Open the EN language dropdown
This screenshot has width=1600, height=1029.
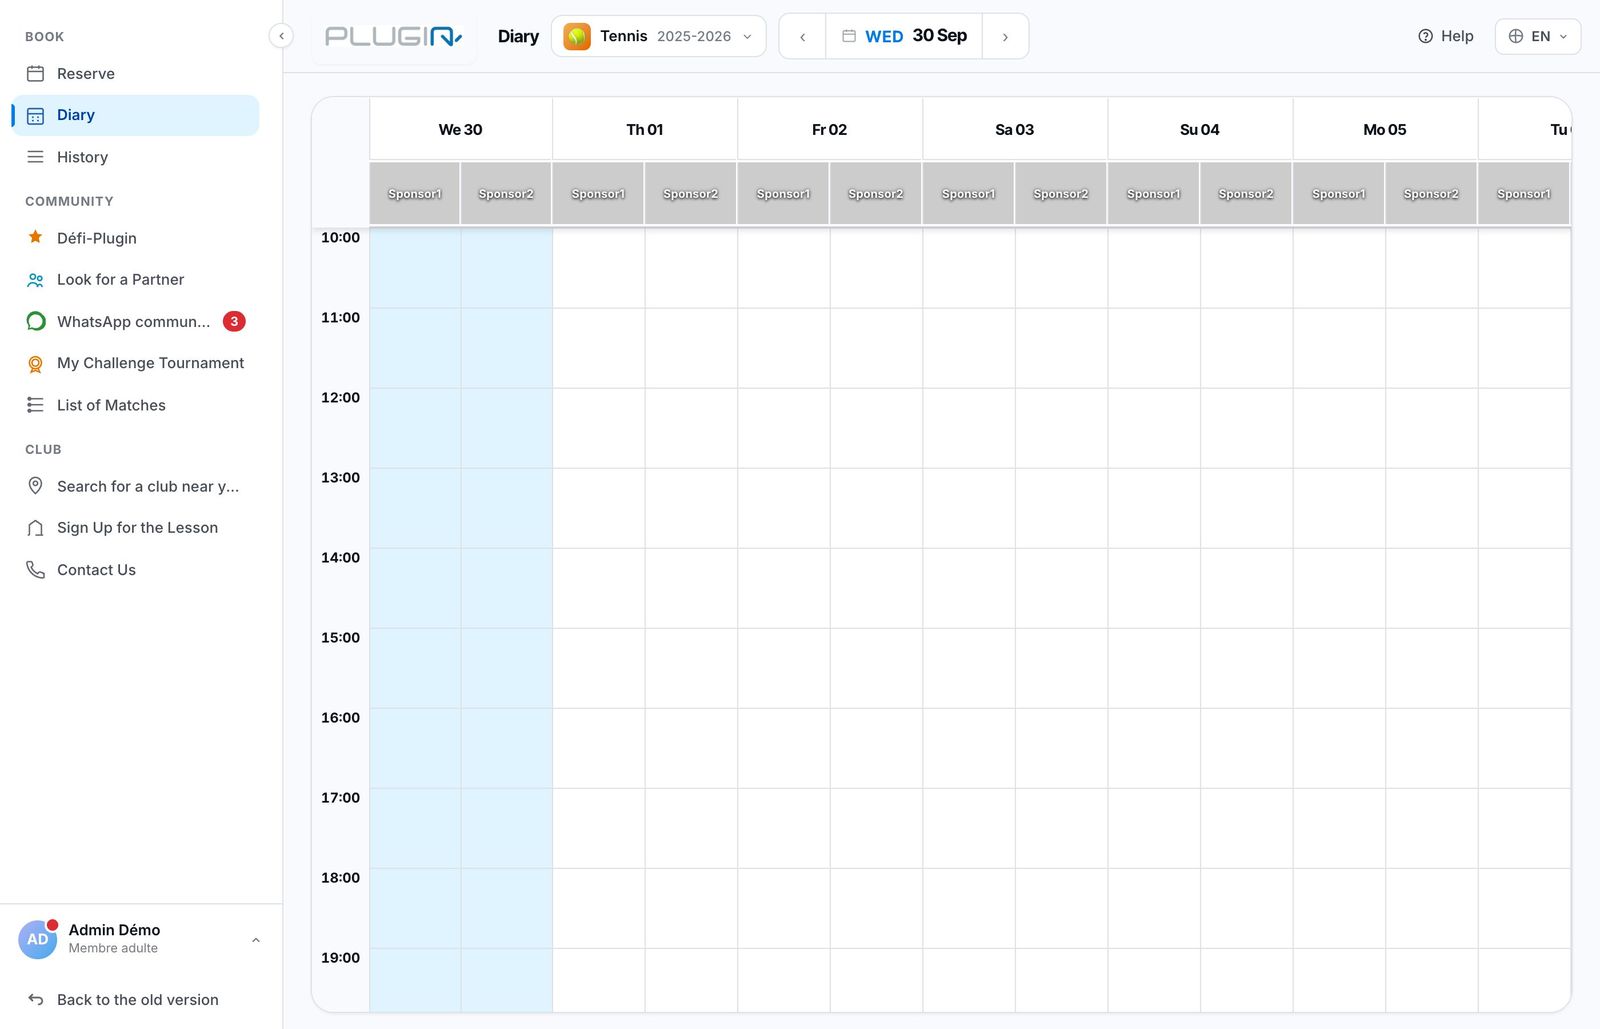point(1538,36)
